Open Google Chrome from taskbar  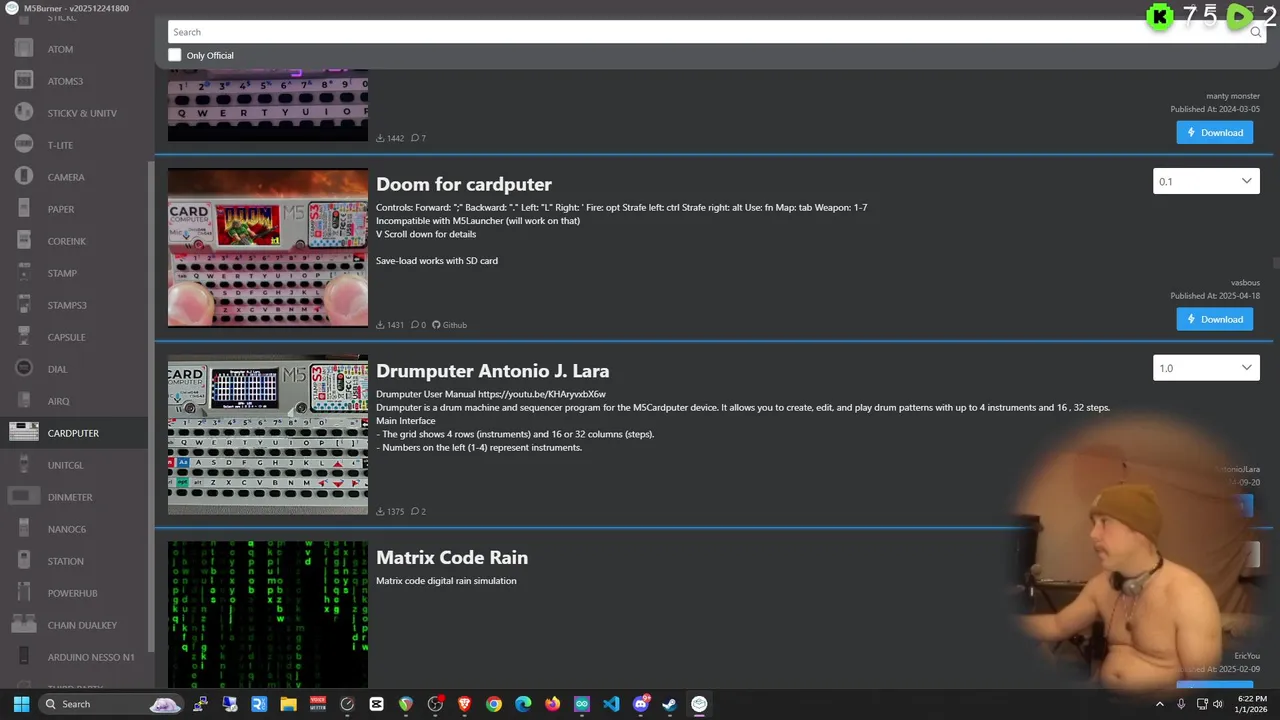click(494, 704)
